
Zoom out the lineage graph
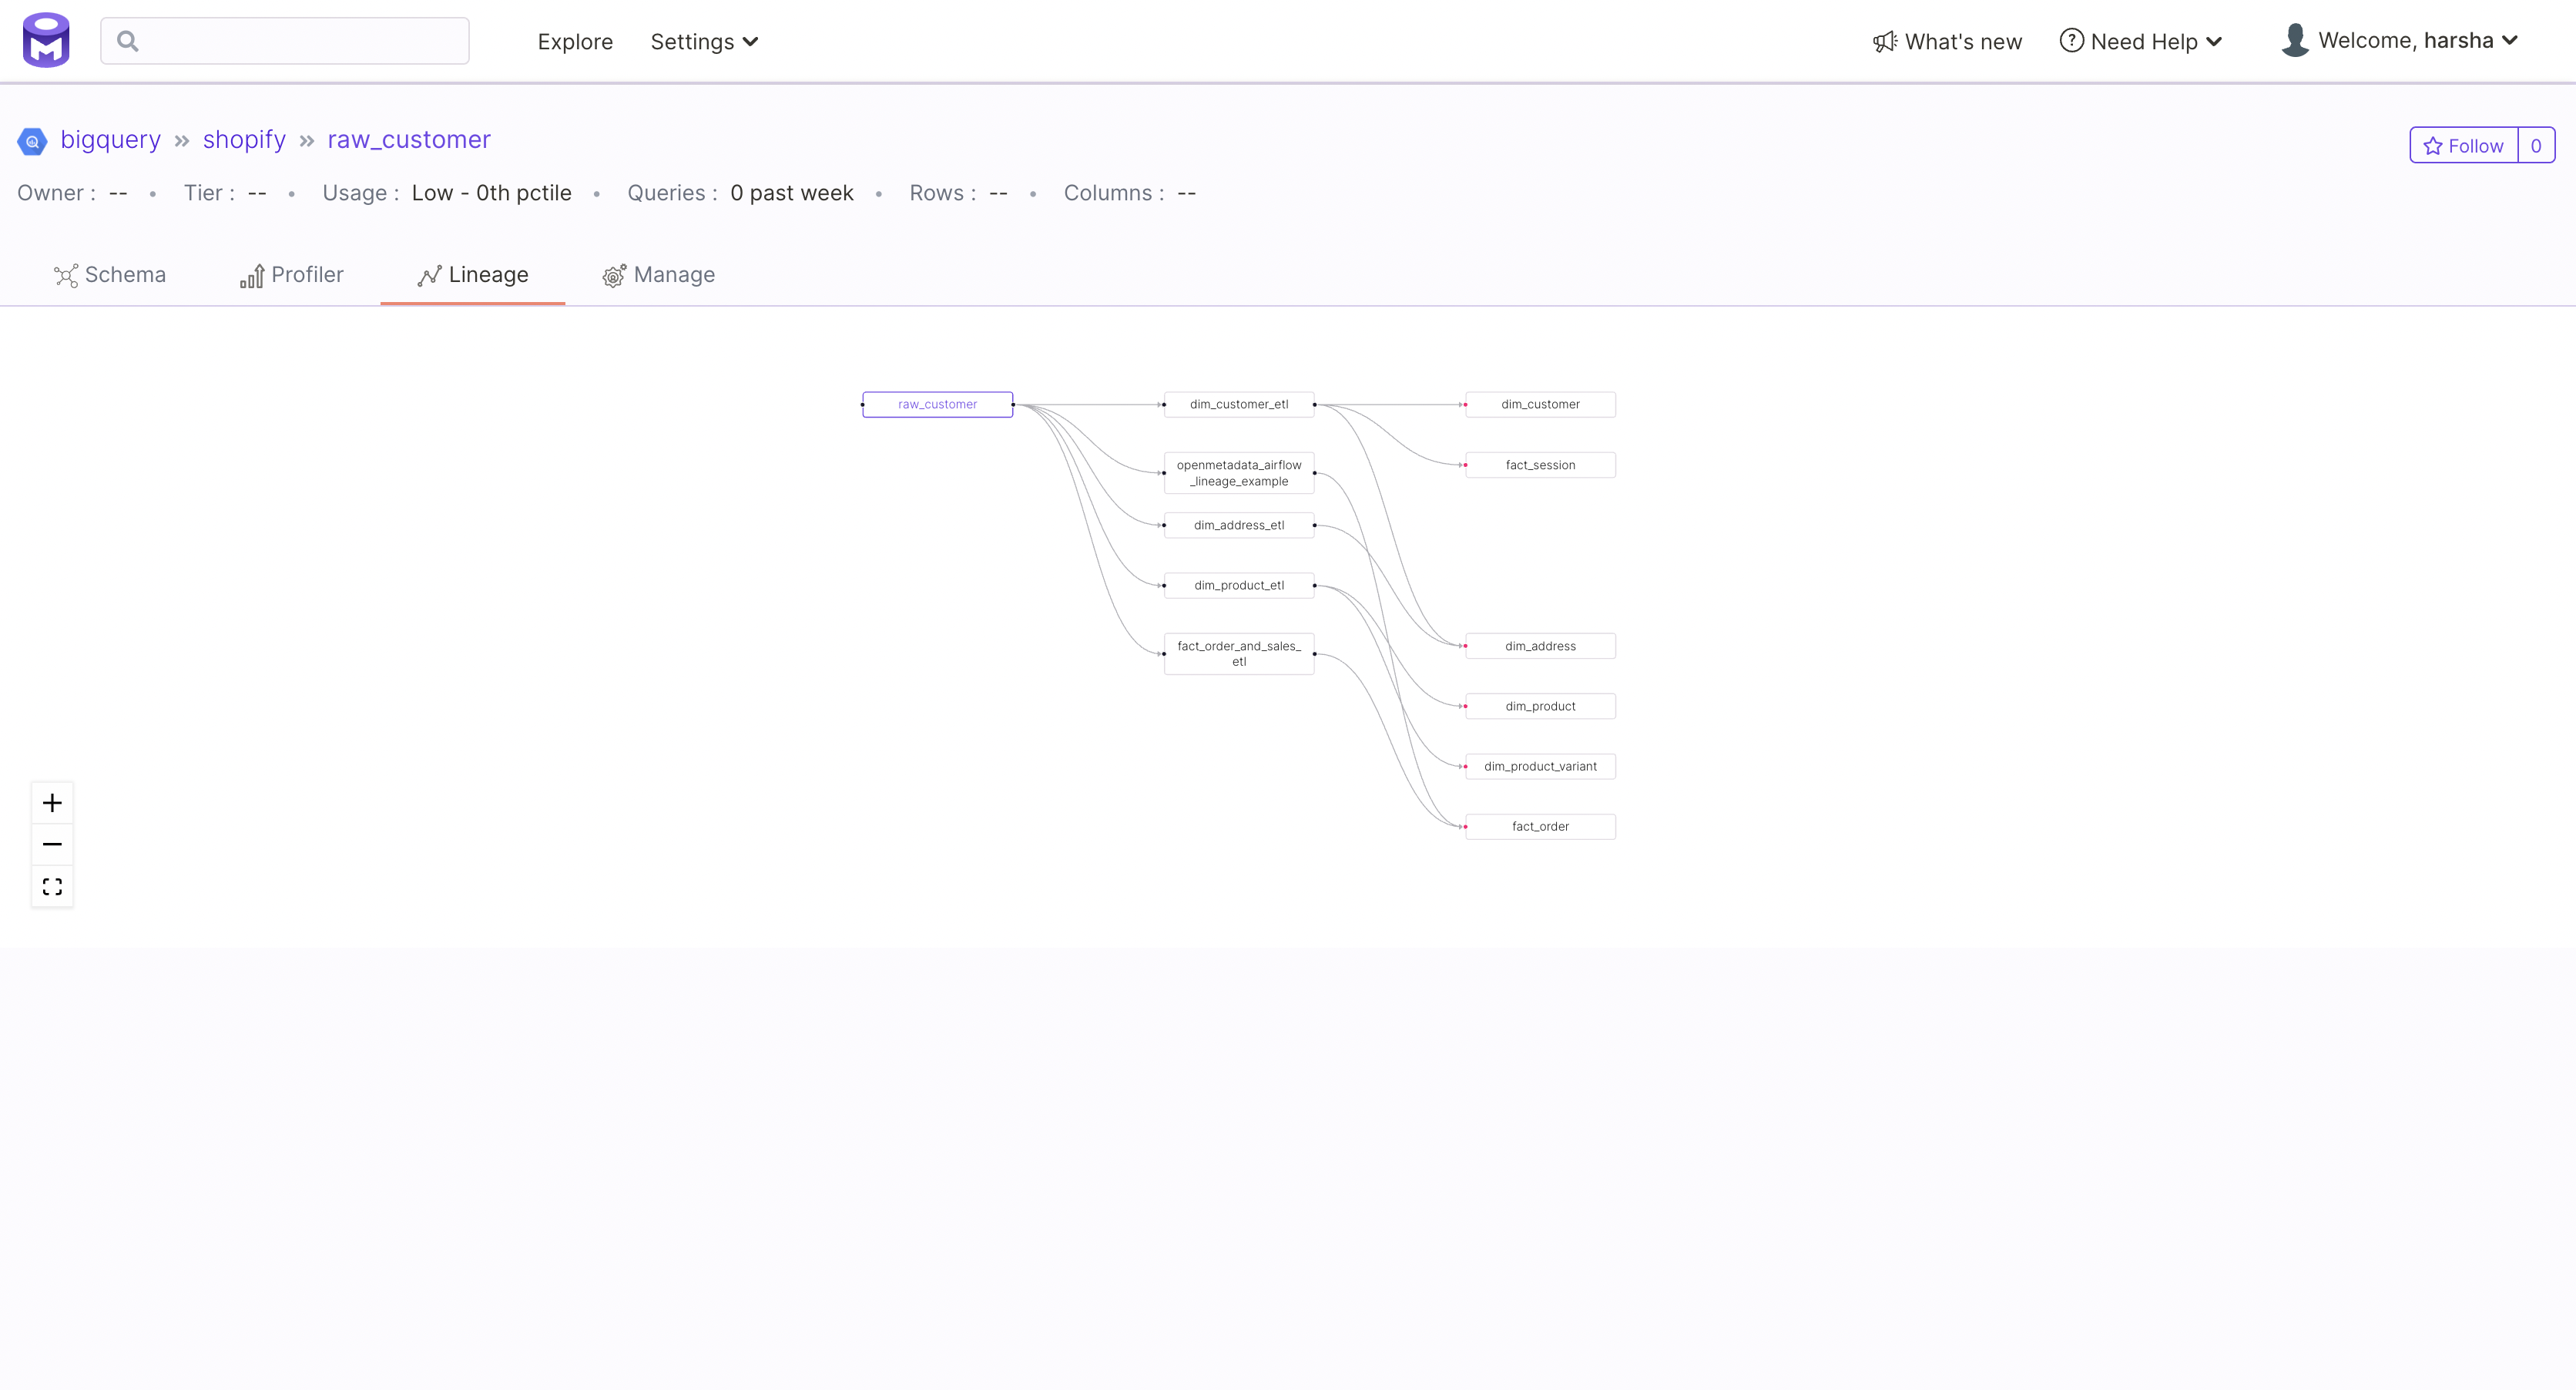coord(52,845)
